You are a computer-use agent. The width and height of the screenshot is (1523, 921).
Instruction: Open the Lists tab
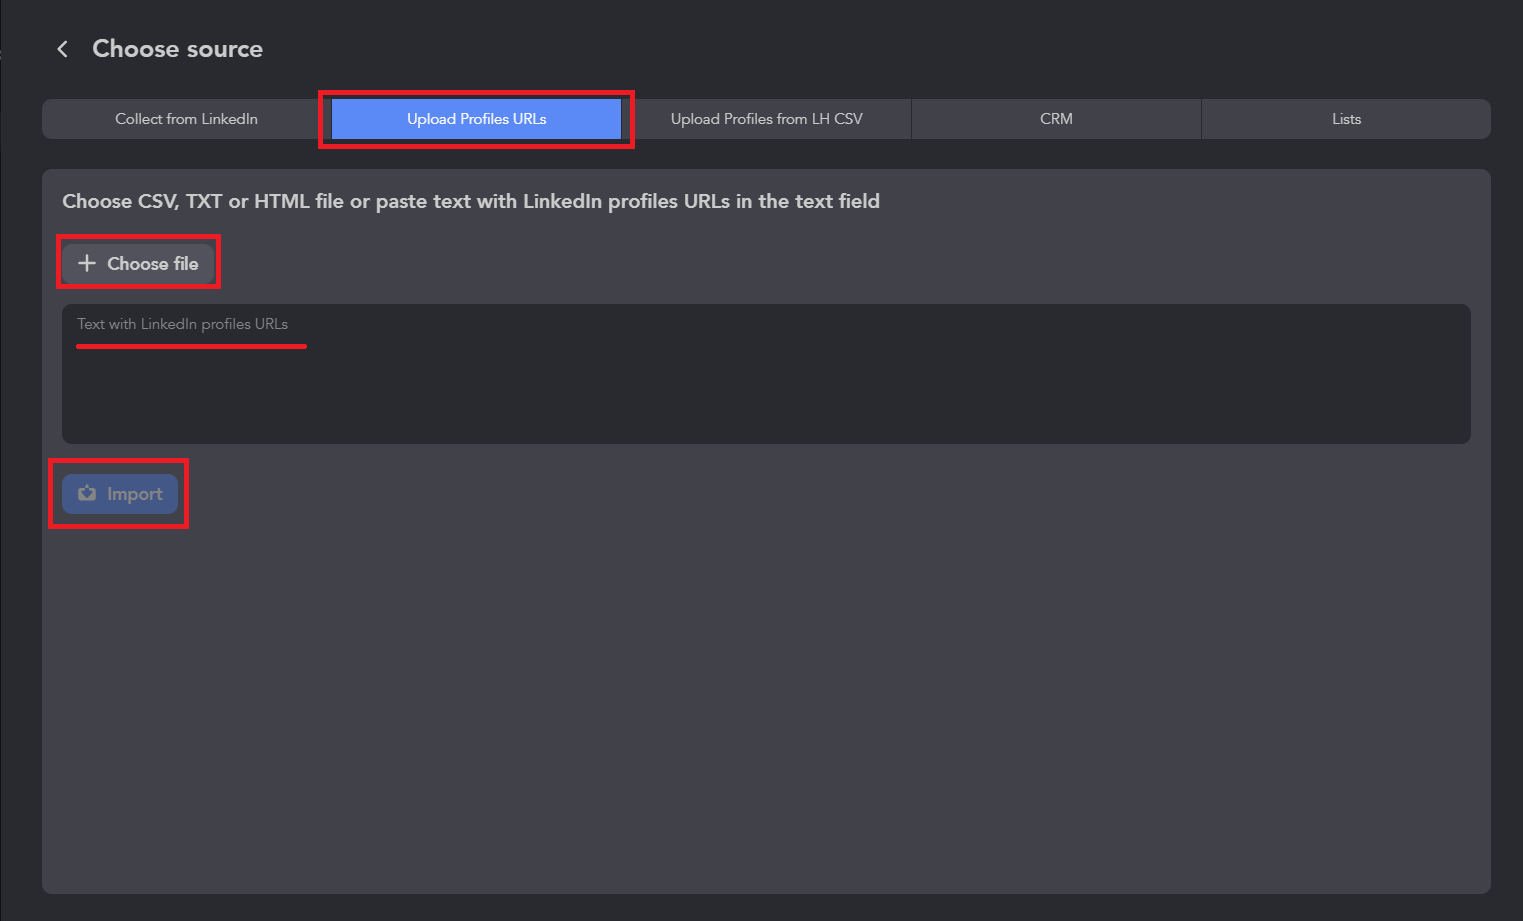1346,119
